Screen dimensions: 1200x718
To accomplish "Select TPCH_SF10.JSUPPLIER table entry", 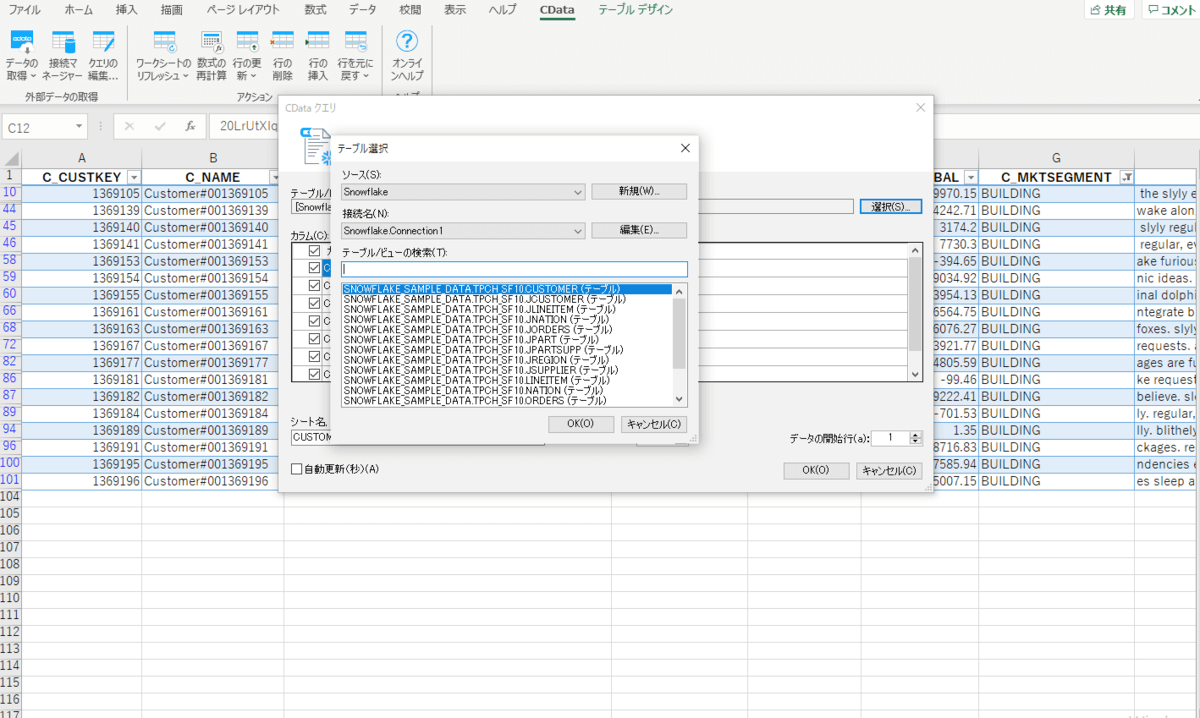I will pos(480,369).
